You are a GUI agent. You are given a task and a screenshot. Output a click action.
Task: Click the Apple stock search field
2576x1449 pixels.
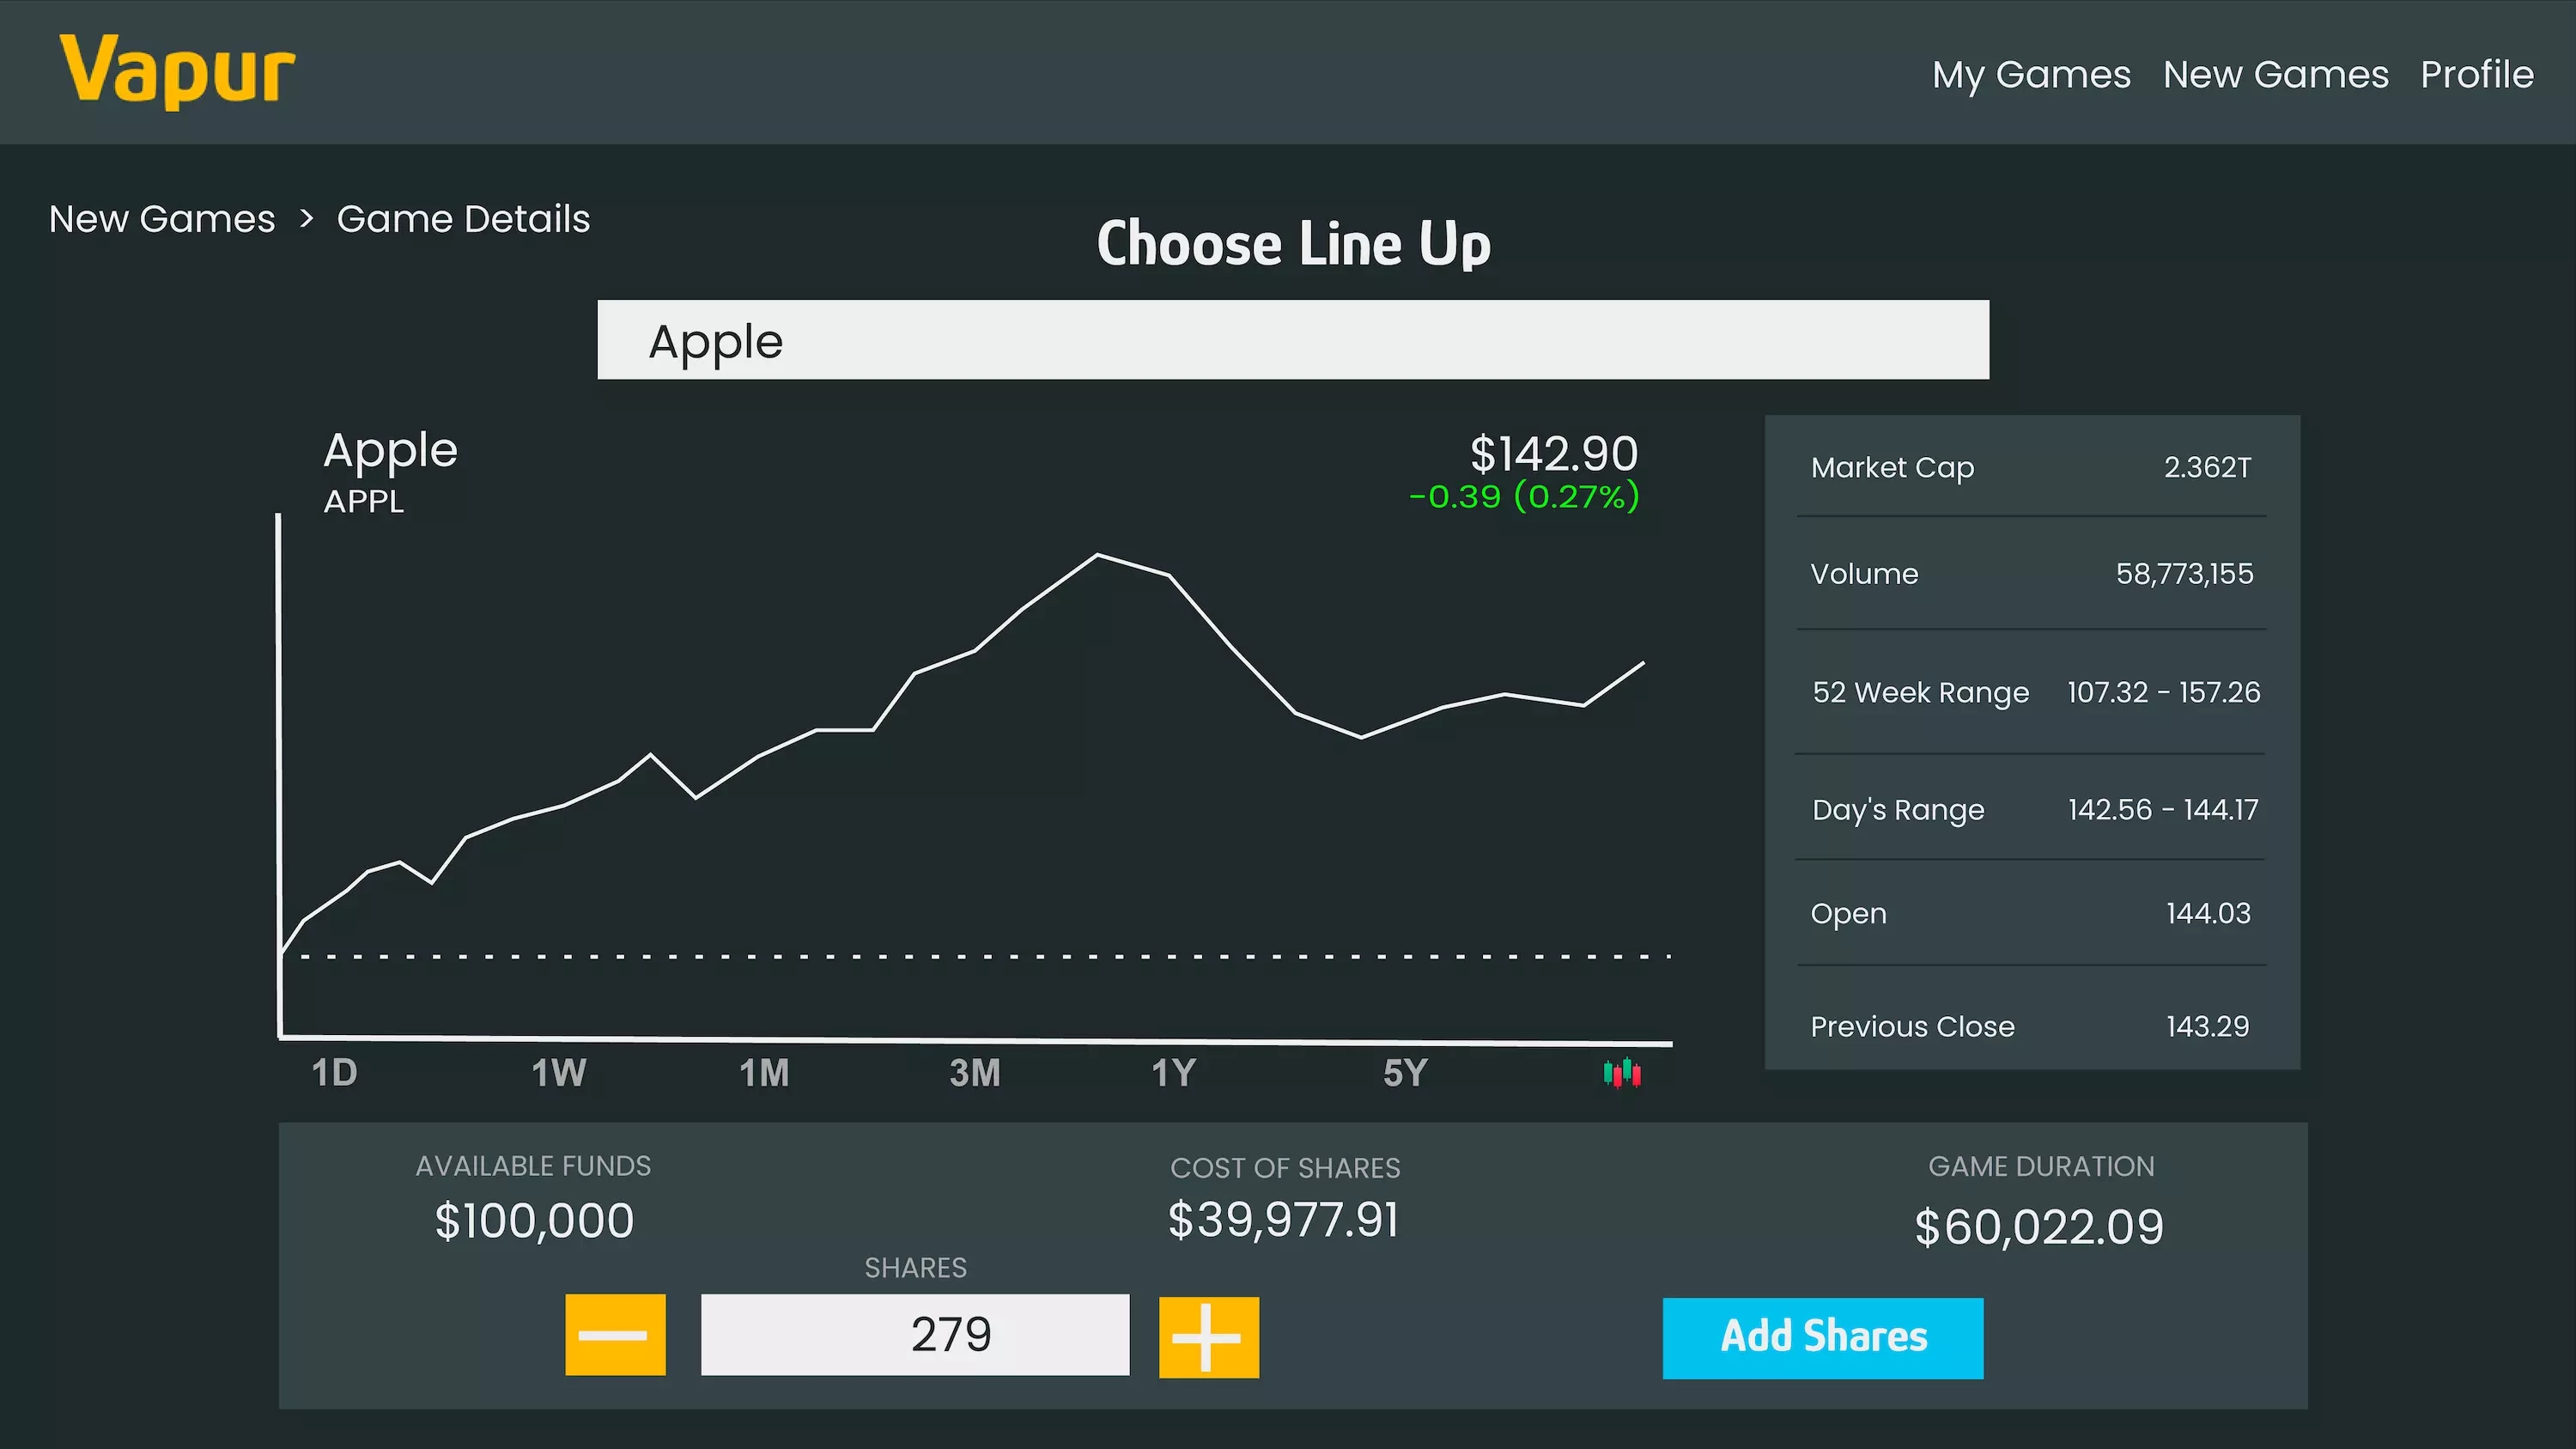click(x=1292, y=340)
